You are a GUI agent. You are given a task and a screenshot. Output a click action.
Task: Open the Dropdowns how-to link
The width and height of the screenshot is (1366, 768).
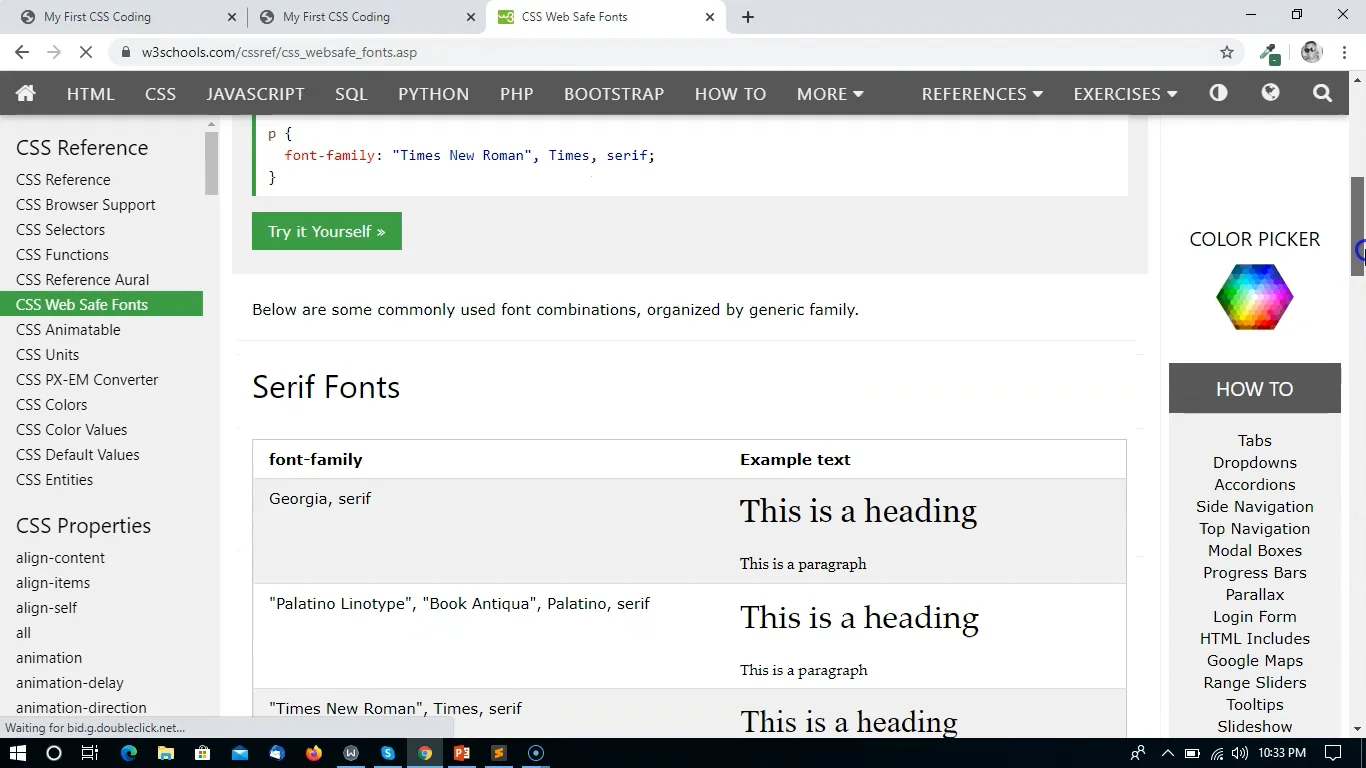(x=1254, y=463)
